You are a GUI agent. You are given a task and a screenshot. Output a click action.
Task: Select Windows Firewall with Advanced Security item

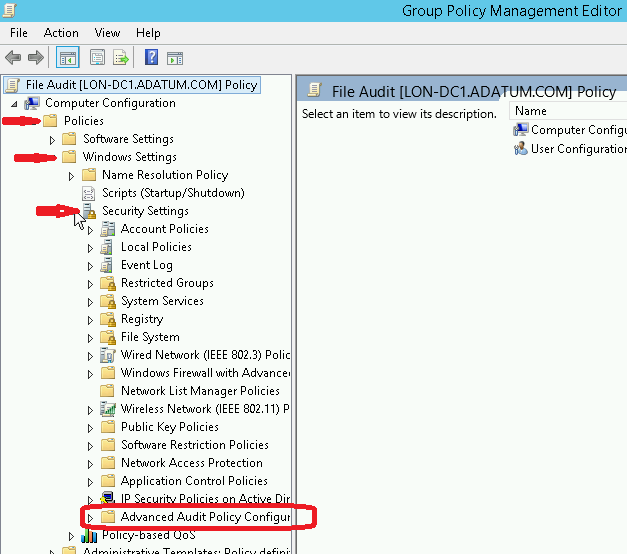206,373
